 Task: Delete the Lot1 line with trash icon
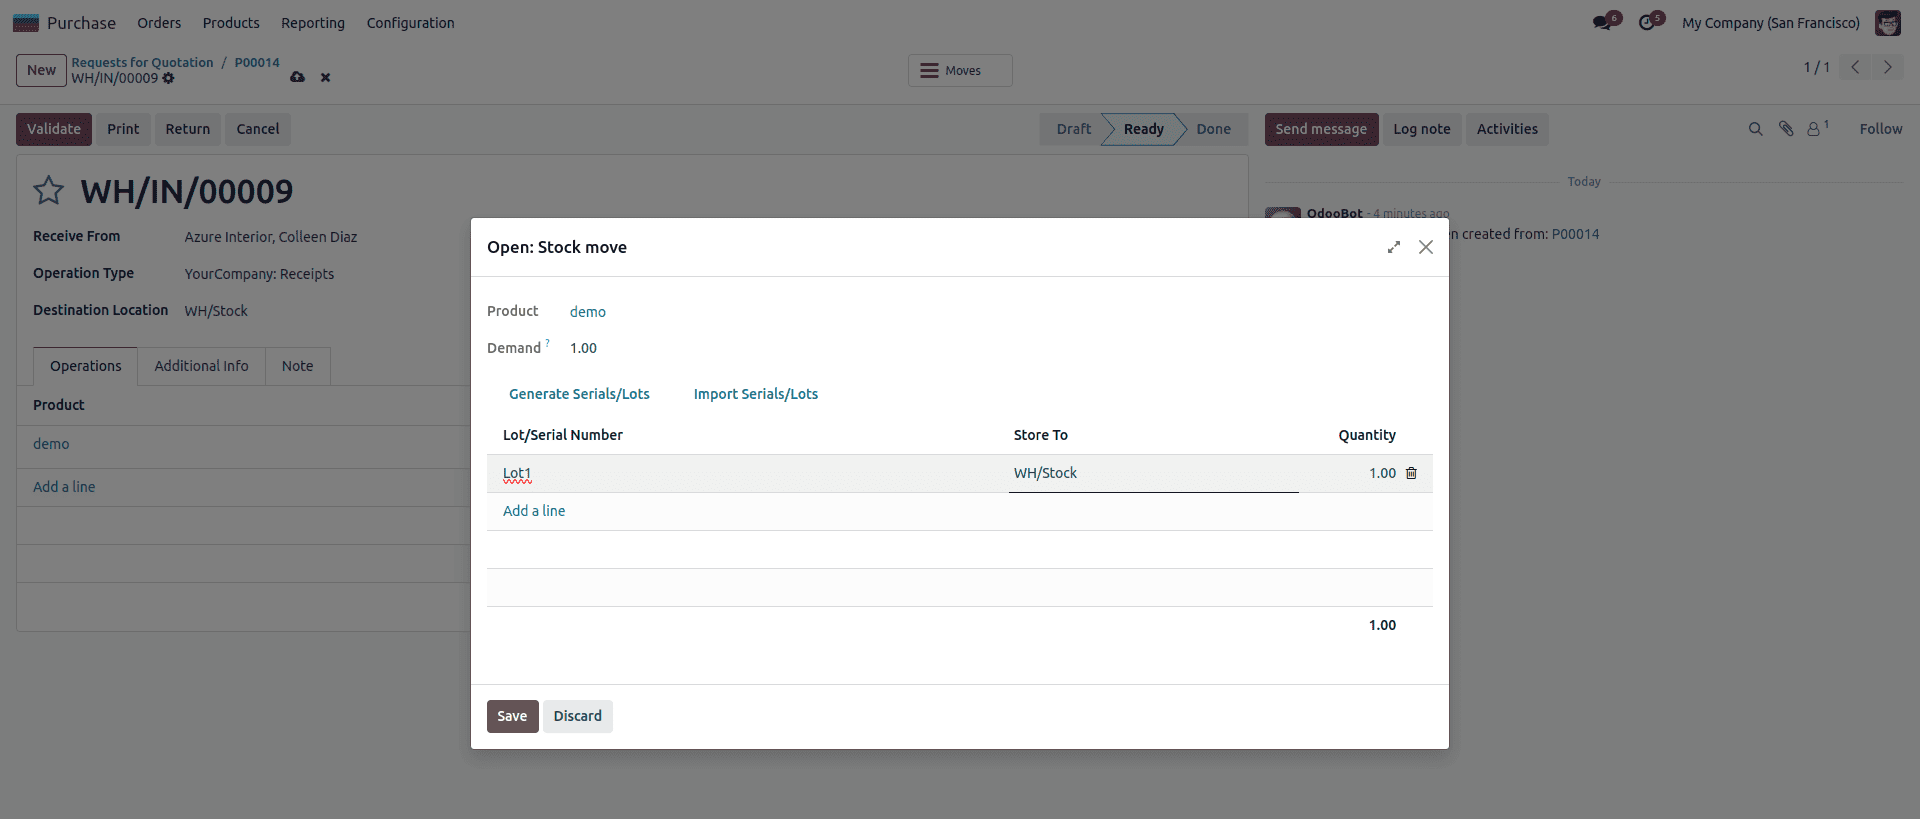click(1411, 473)
